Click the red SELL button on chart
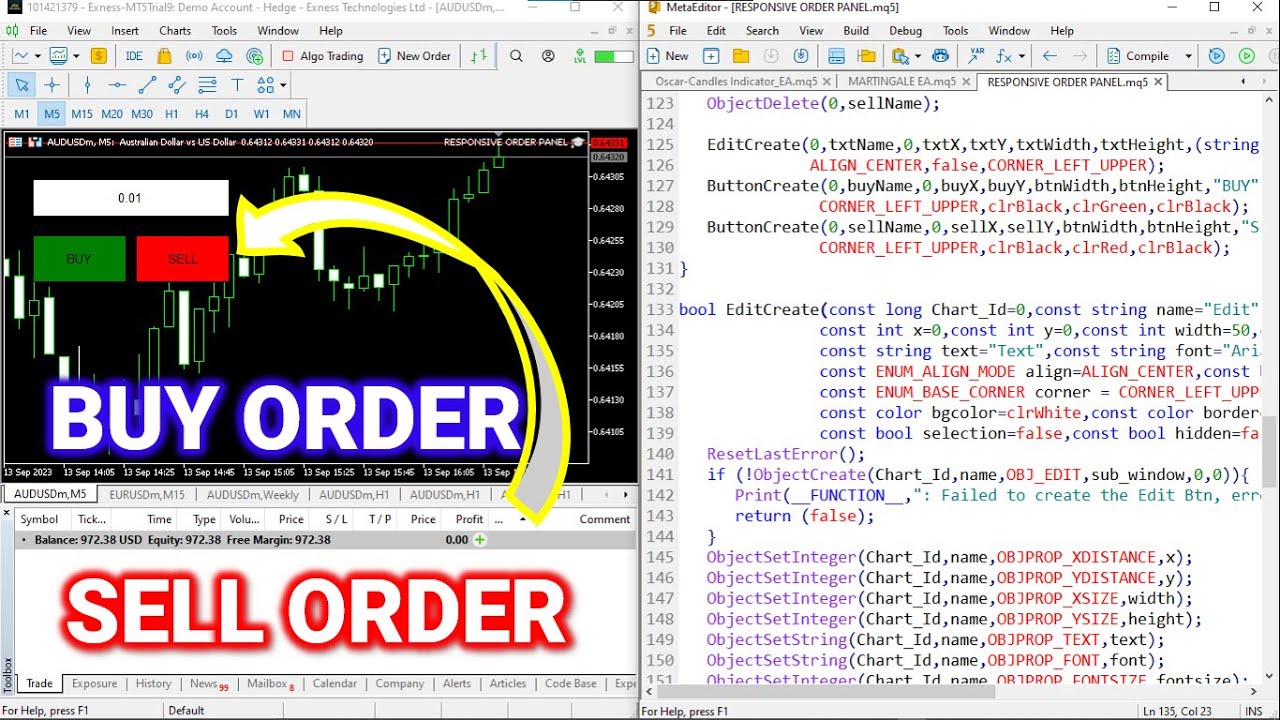 pos(182,259)
